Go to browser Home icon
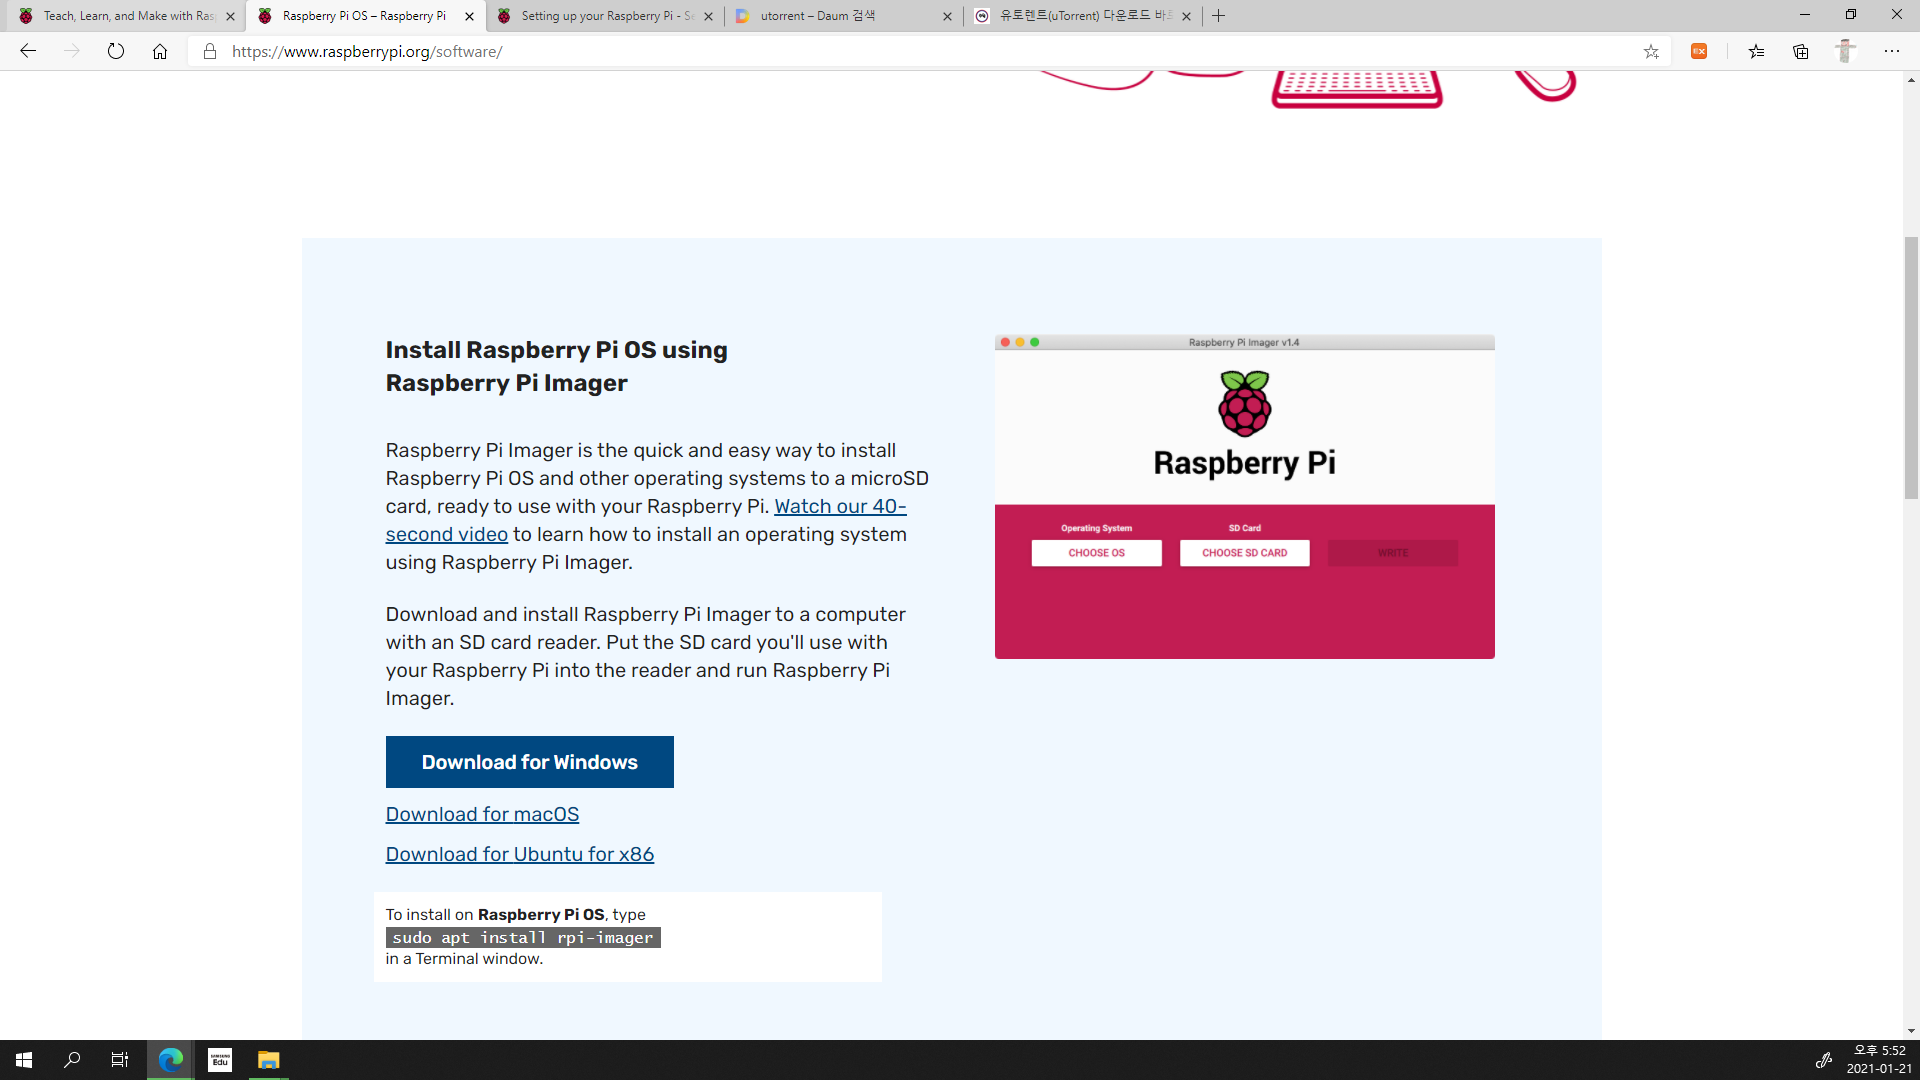 pos(160,51)
